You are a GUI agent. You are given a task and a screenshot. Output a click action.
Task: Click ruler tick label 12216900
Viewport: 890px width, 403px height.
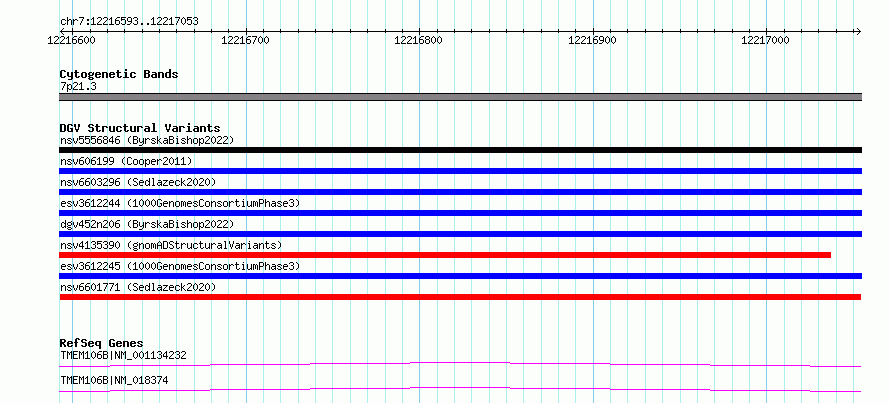pyautogui.click(x=592, y=40)
